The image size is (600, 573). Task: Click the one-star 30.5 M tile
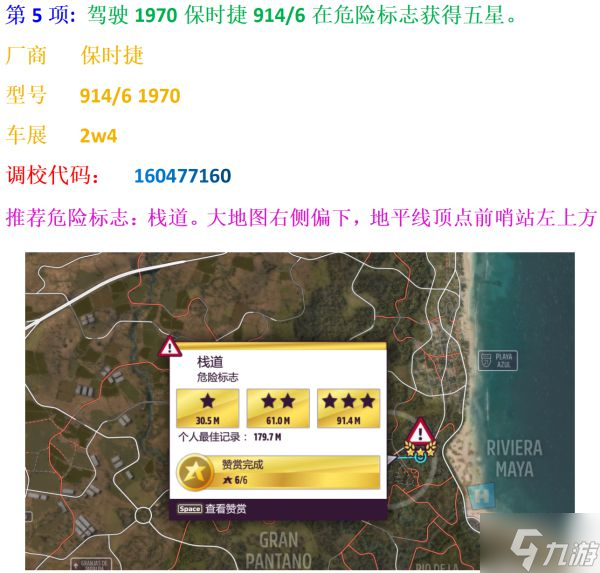click(x=207, y=408)
